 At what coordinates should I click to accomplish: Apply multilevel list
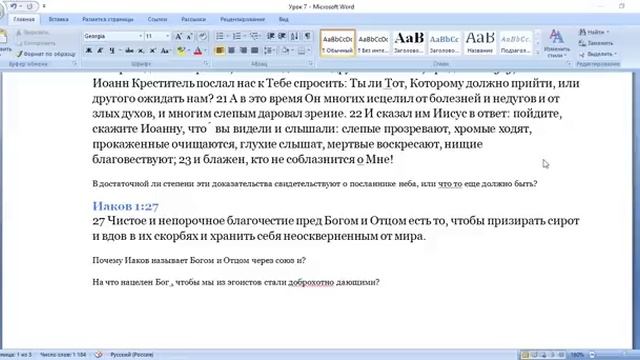(x=253, y=36)
